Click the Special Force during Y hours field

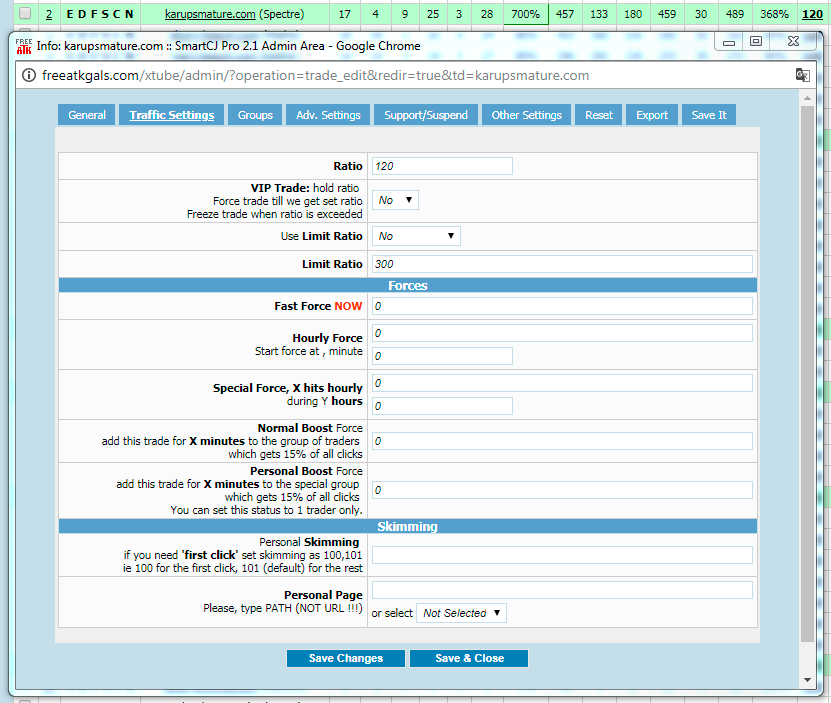(442, 406)
